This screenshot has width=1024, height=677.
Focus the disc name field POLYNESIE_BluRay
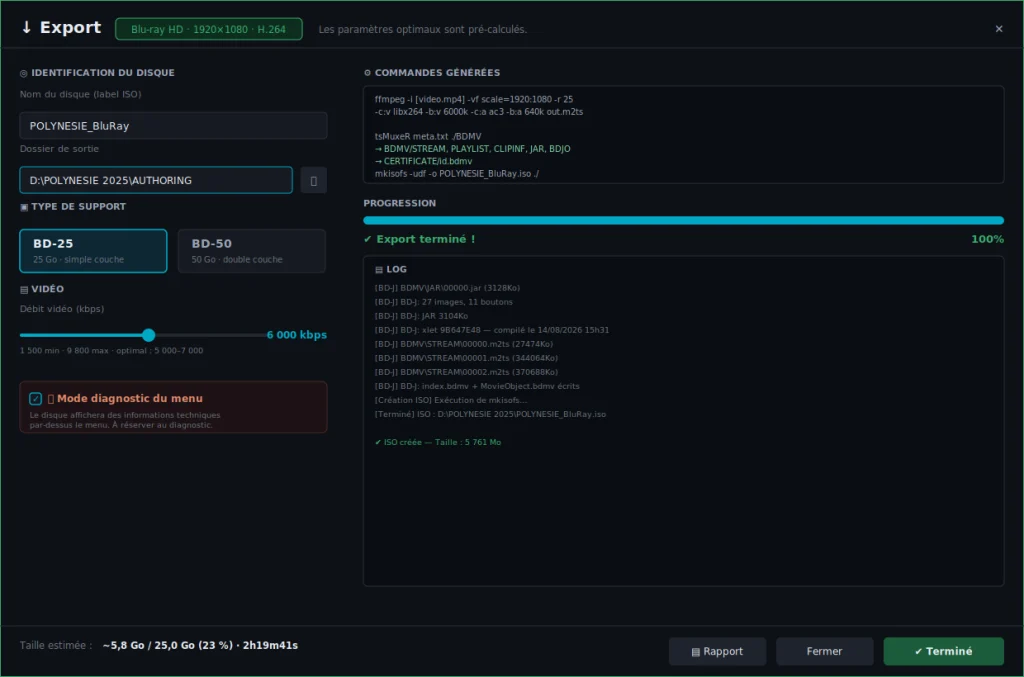[173, 125]
